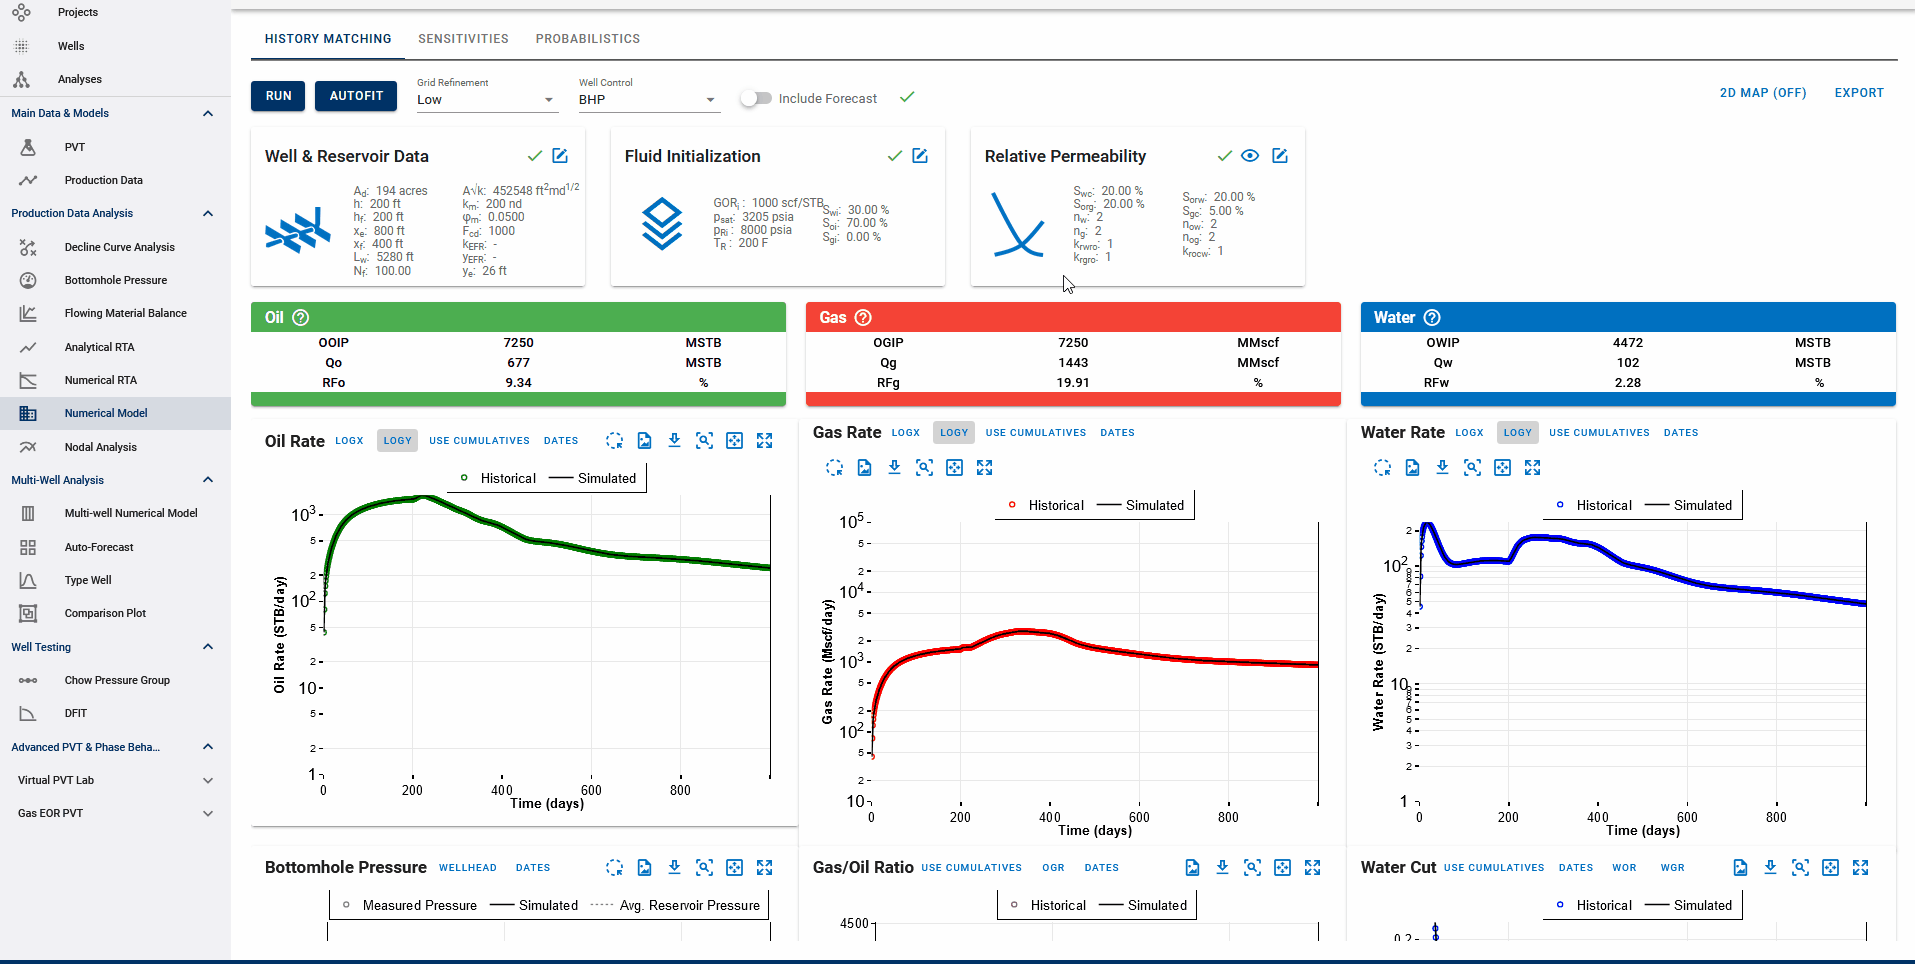Edit Well & Reservoir Data card
The width and height of the screenshot is (1915, 964).
[x=560, y=156]
